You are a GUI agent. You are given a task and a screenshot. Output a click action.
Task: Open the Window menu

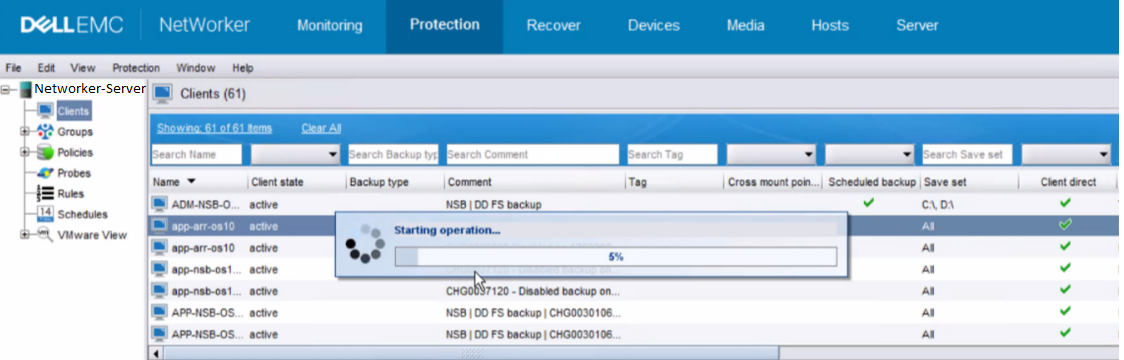click(x=196, y=68)
